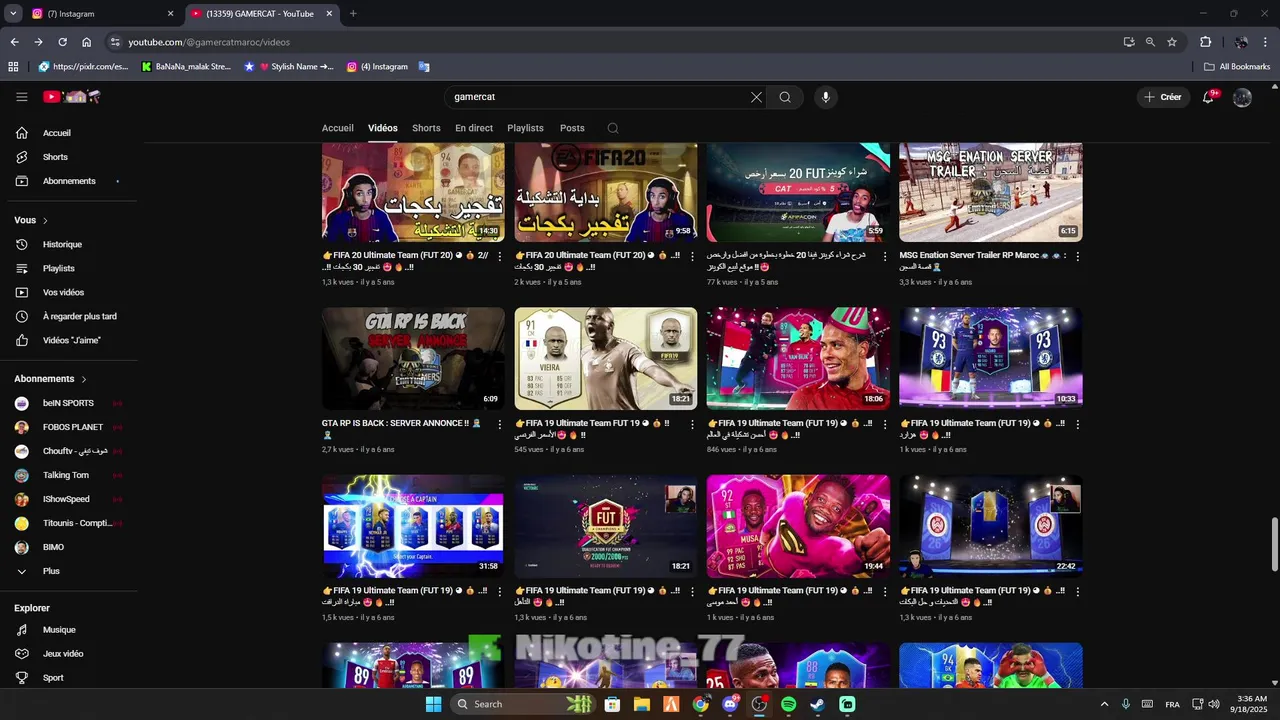Go back in the browser
1280x720 pixels.
[x=14, y=42]
